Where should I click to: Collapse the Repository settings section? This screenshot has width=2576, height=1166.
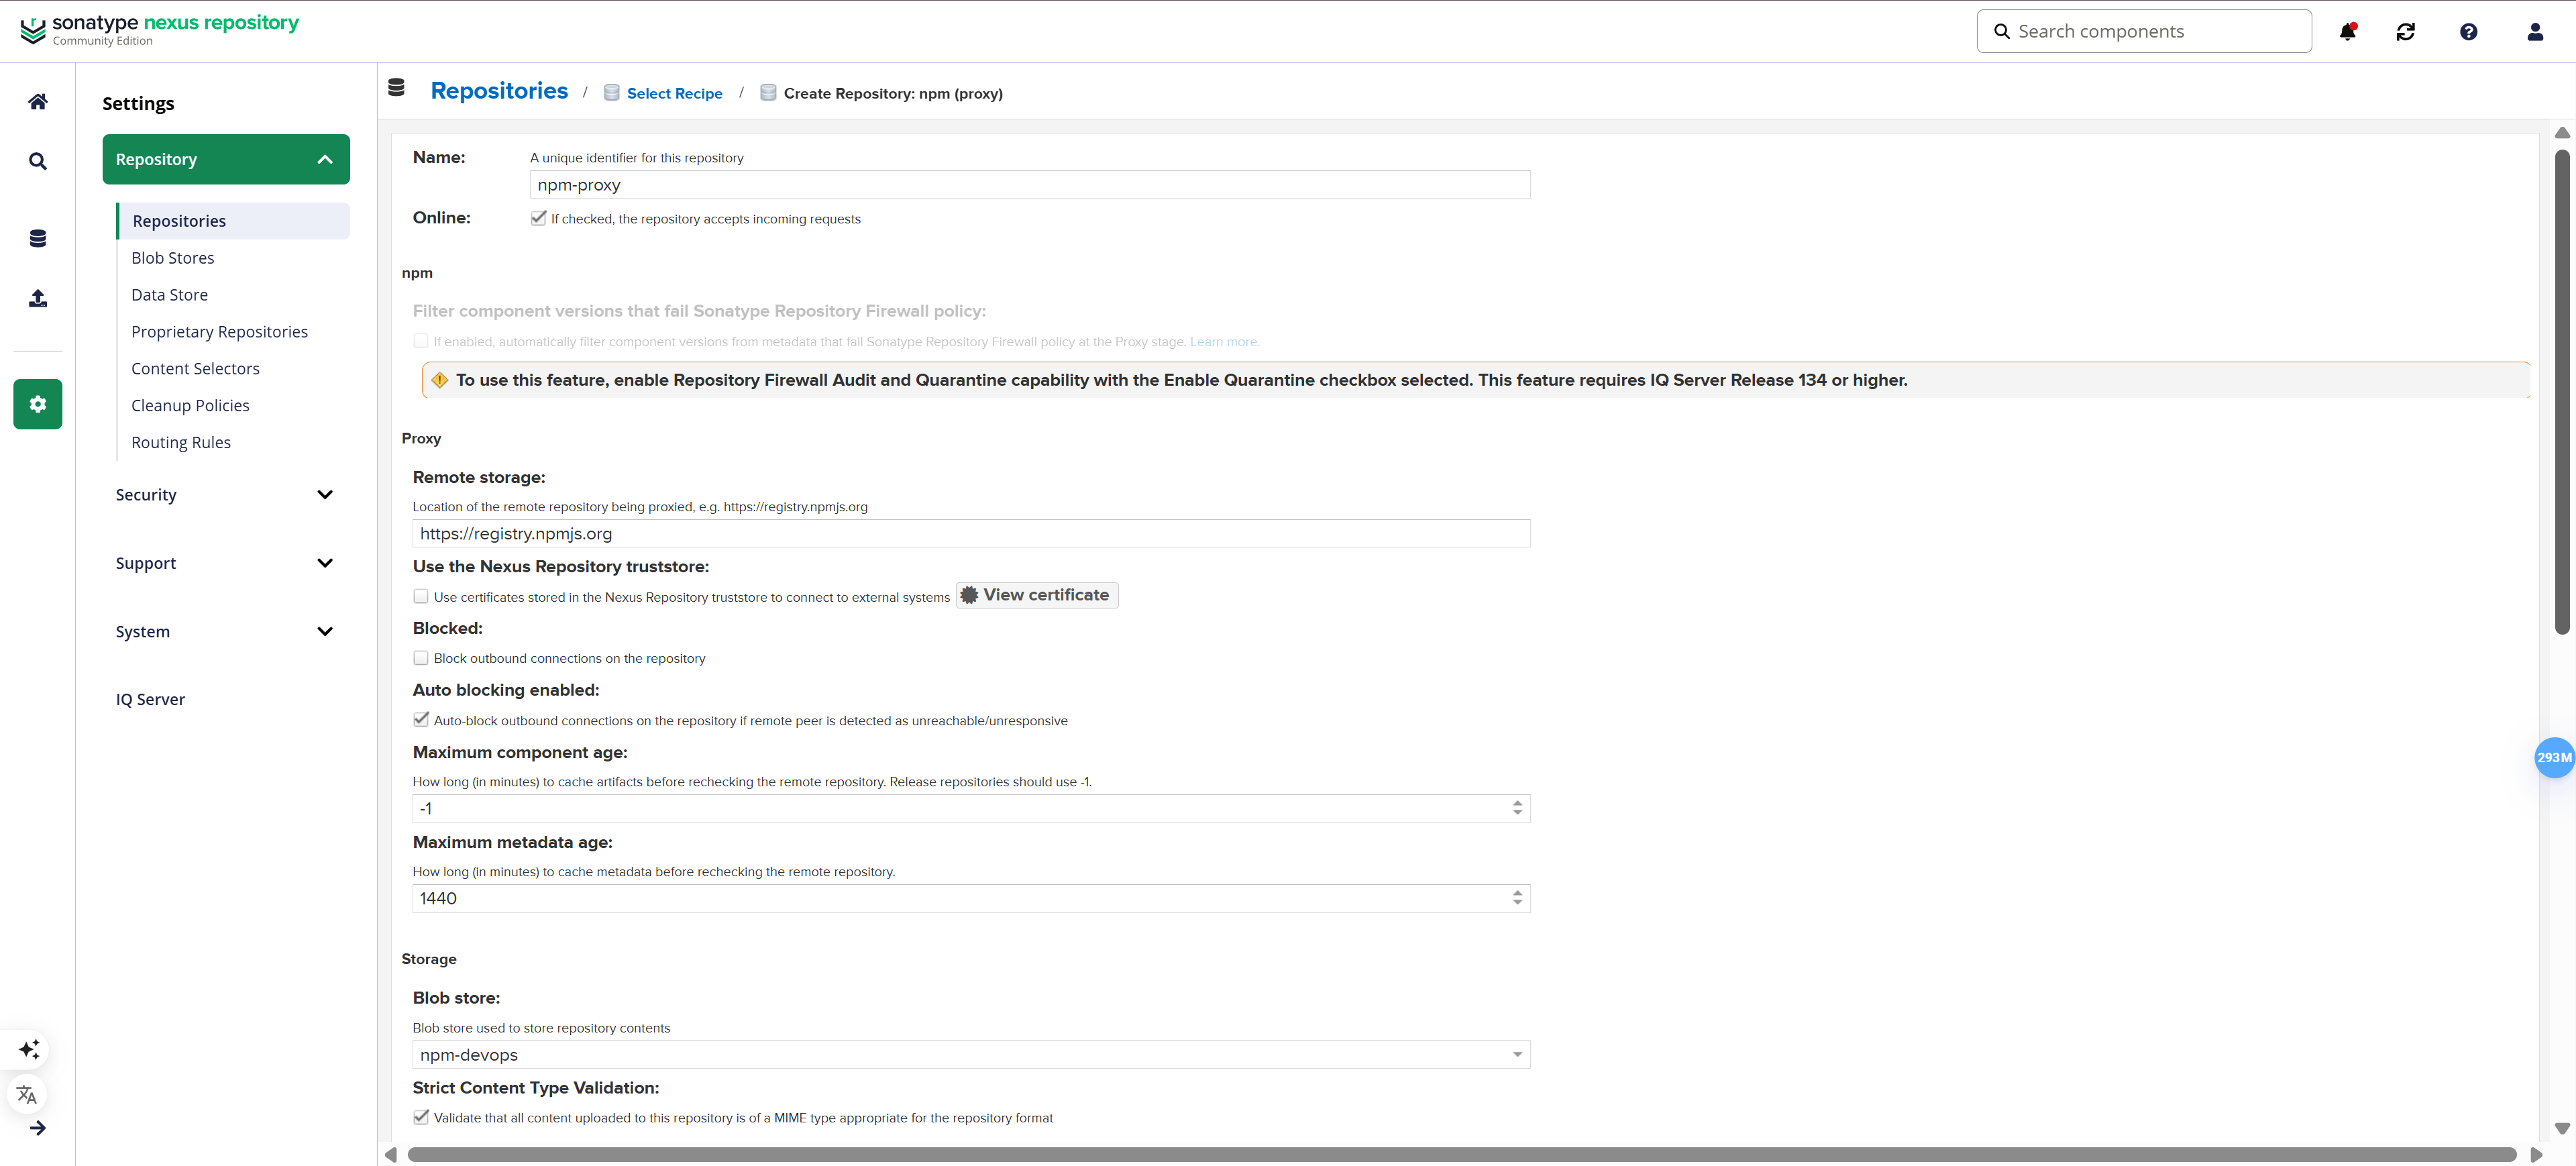pos(226,159)
